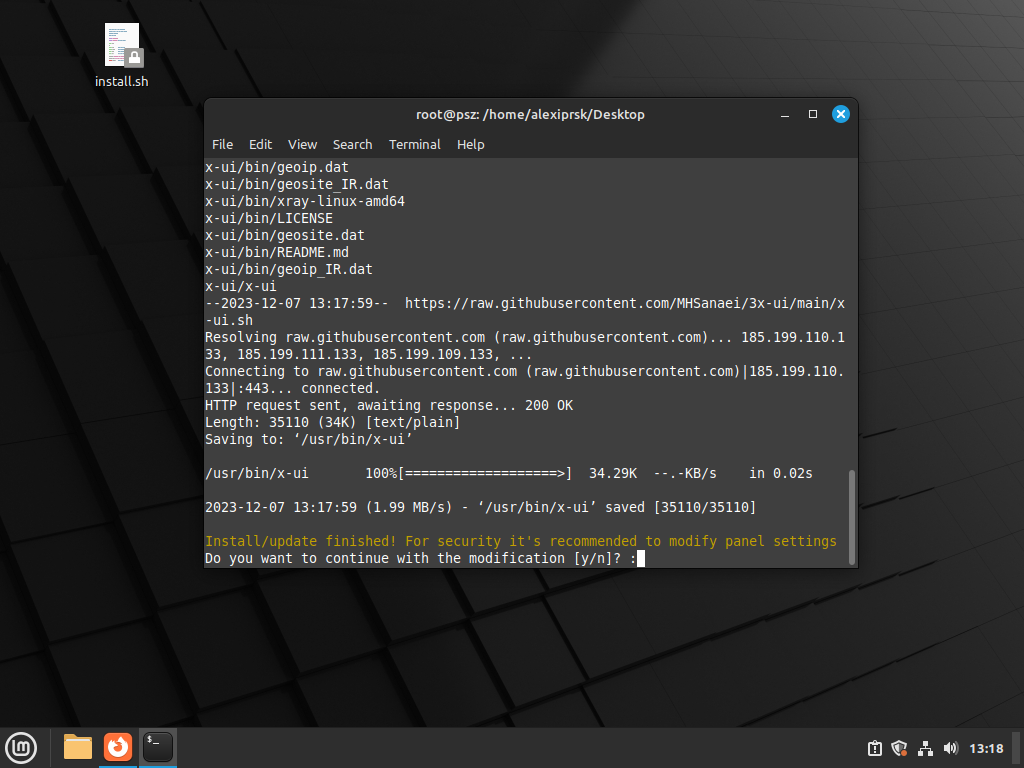Launch Firefox from the panel

[x=118, y=747]
